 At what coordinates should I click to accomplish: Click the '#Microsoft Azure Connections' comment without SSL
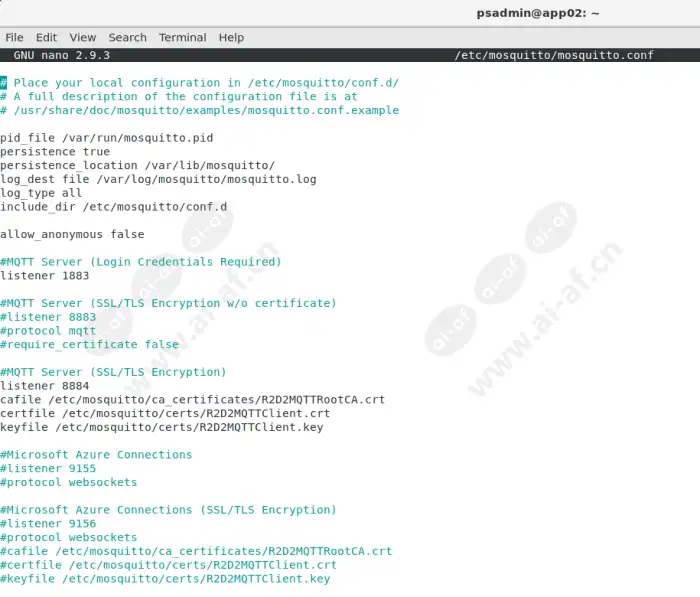click(x=96, y=455)
